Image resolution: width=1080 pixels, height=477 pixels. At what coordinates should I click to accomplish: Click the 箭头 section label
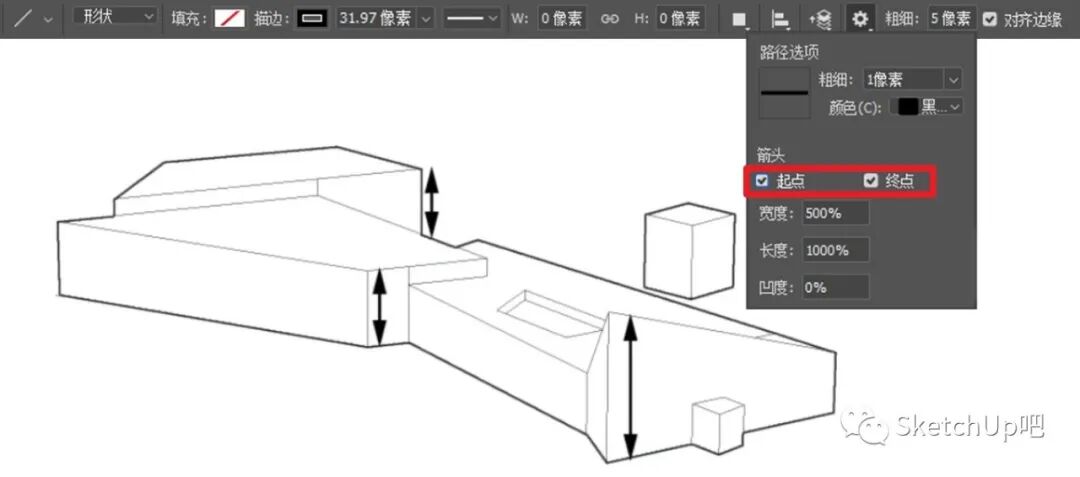click(x=770, y=156)
